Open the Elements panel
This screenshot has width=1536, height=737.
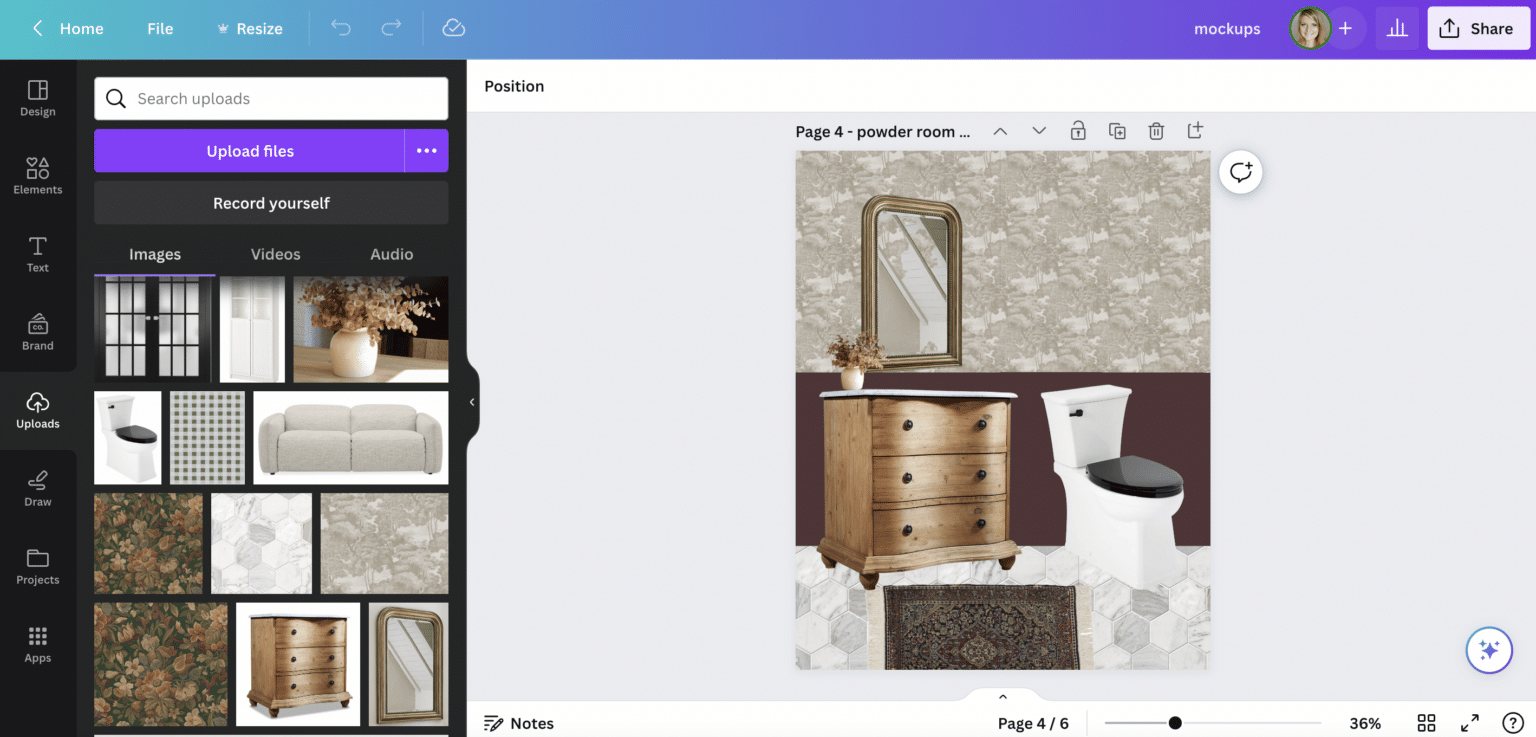coord(38,176)
